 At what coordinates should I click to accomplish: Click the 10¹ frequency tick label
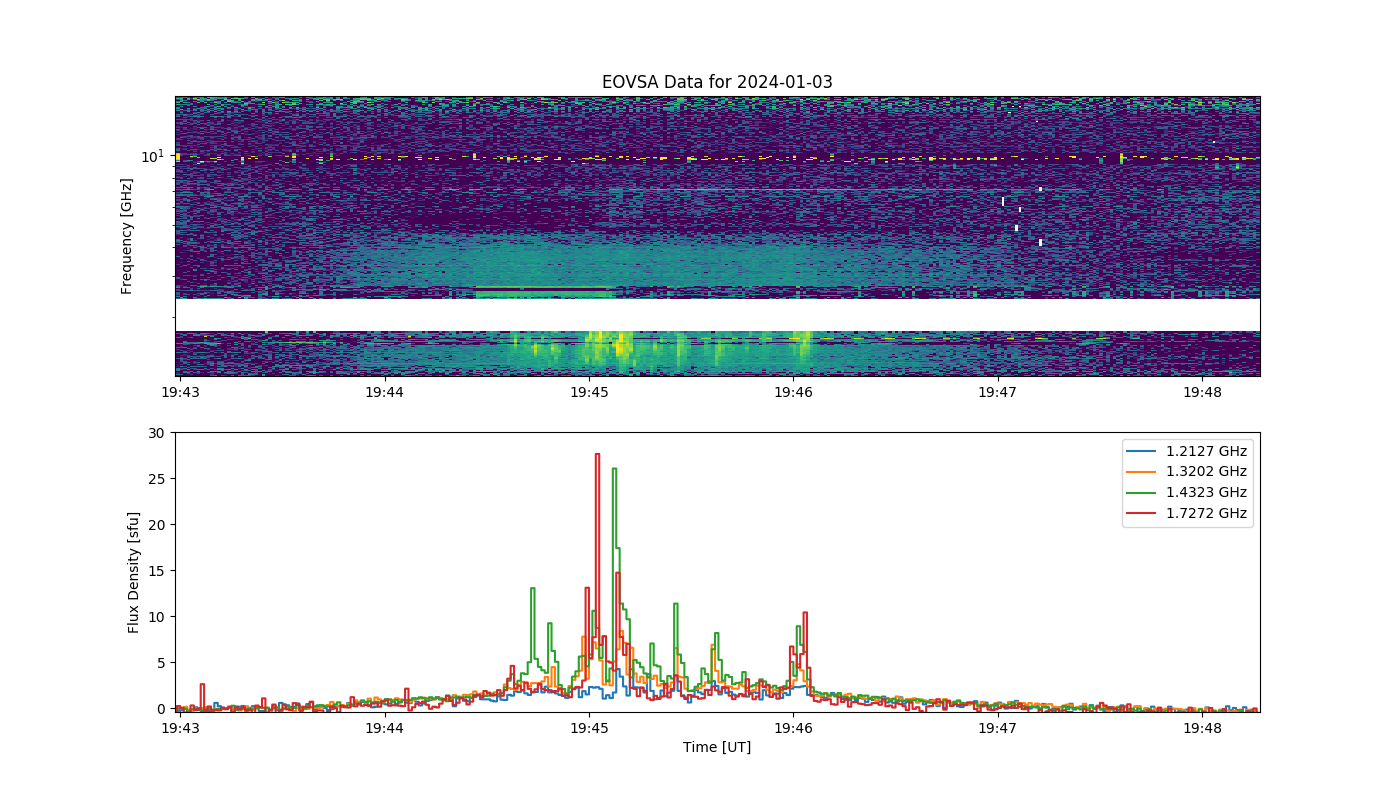tap(152, 156)
